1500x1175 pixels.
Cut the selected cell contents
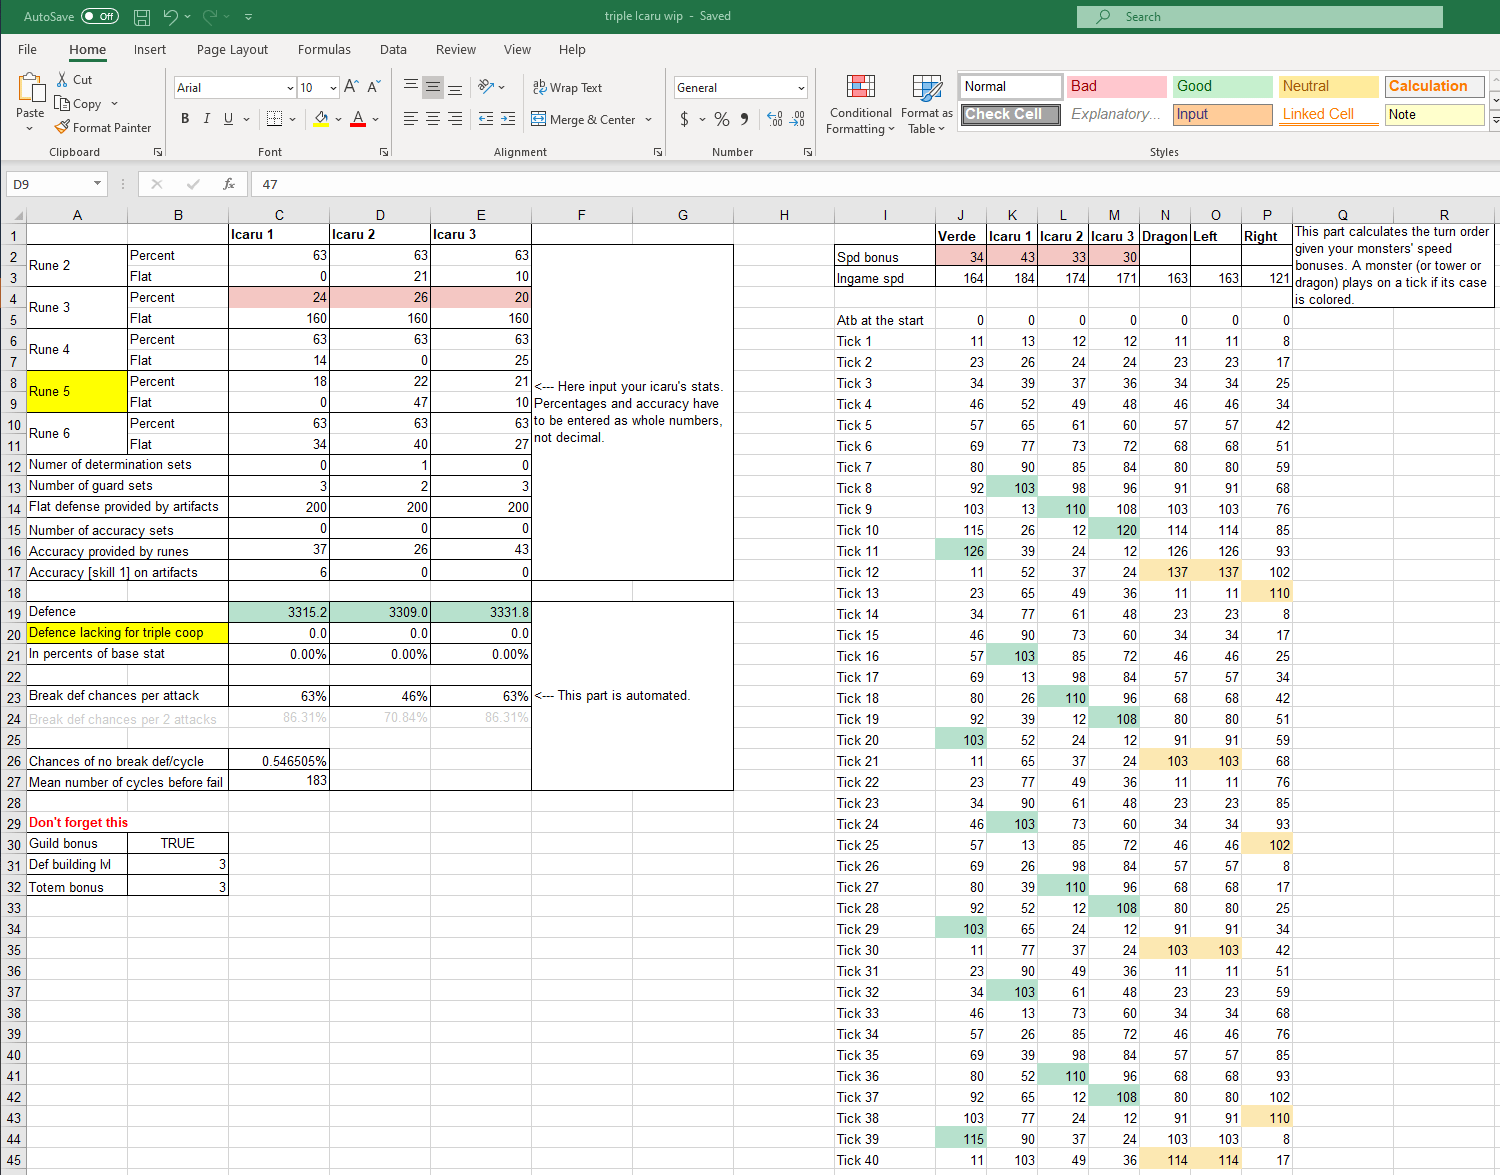(74, 80)
